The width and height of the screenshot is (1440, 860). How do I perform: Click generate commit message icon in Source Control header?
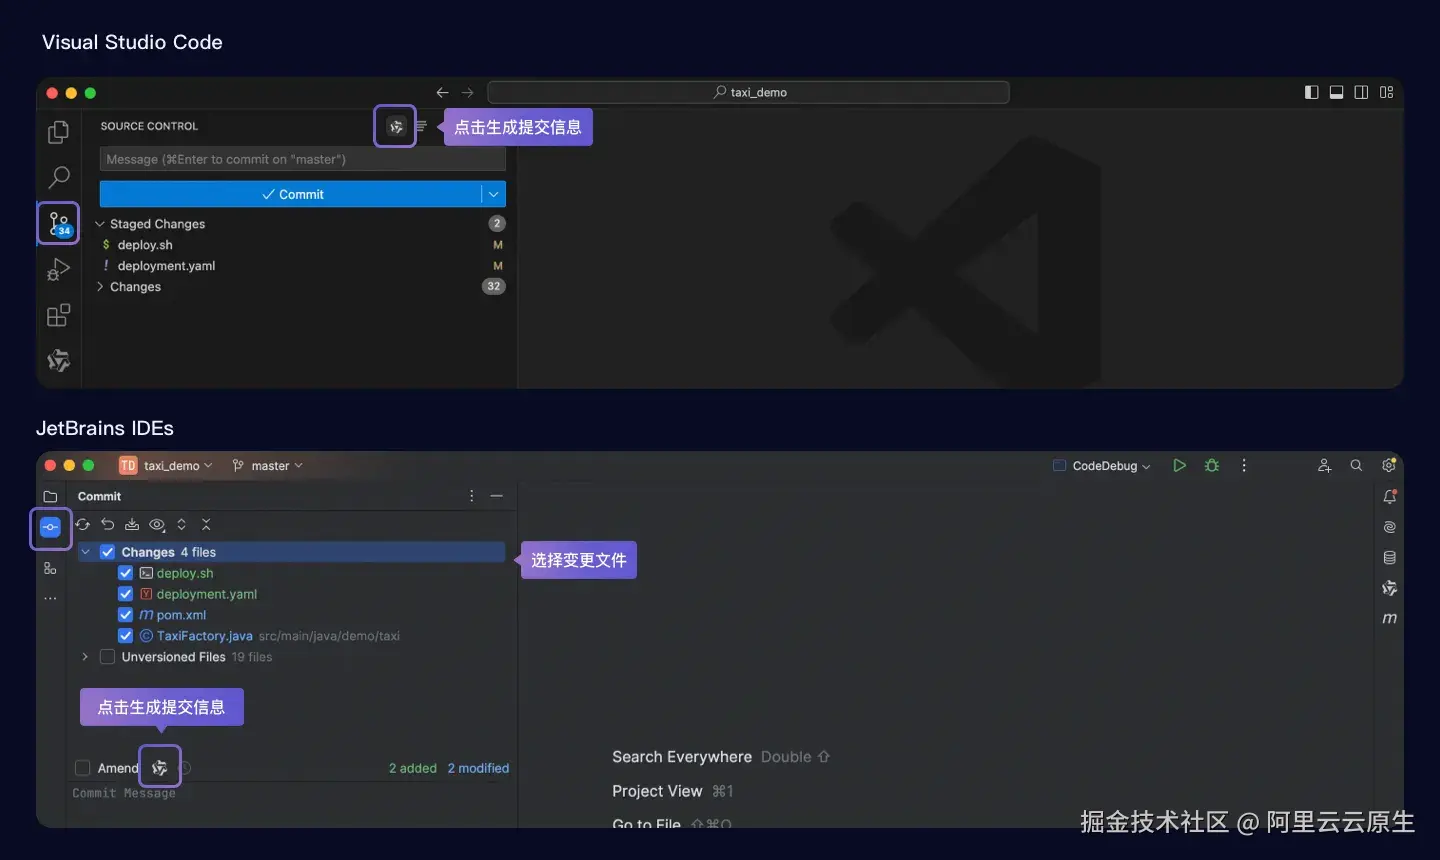tap(396, 126)
